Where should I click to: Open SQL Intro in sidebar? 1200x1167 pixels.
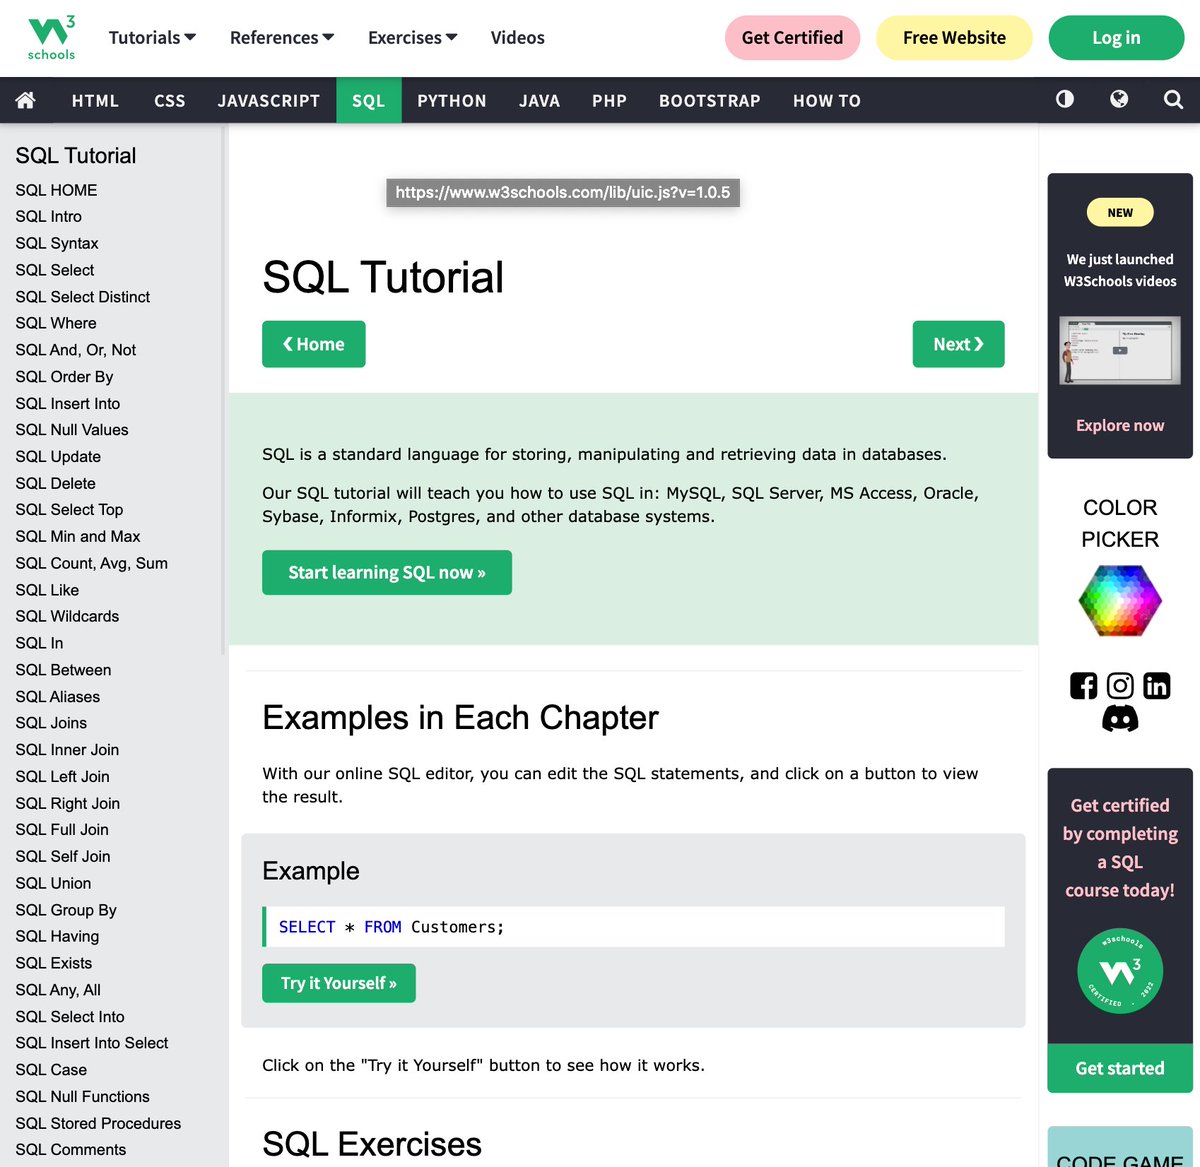(48, 216)
